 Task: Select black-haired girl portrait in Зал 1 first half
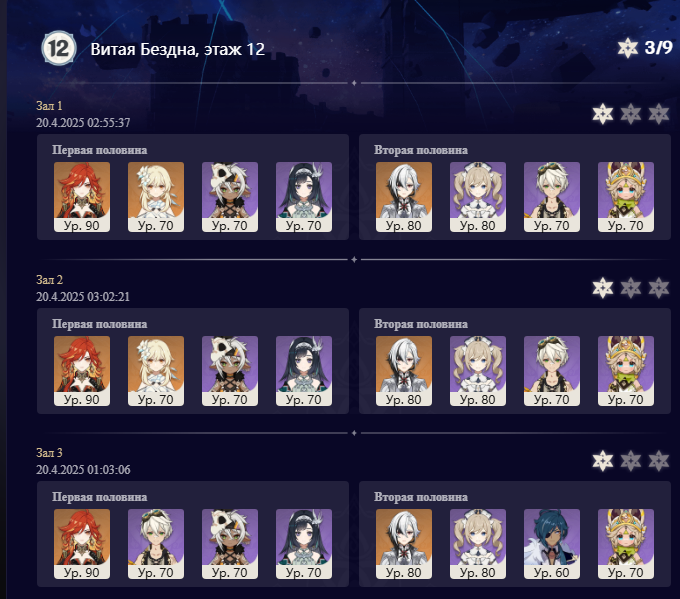(304, 197)
